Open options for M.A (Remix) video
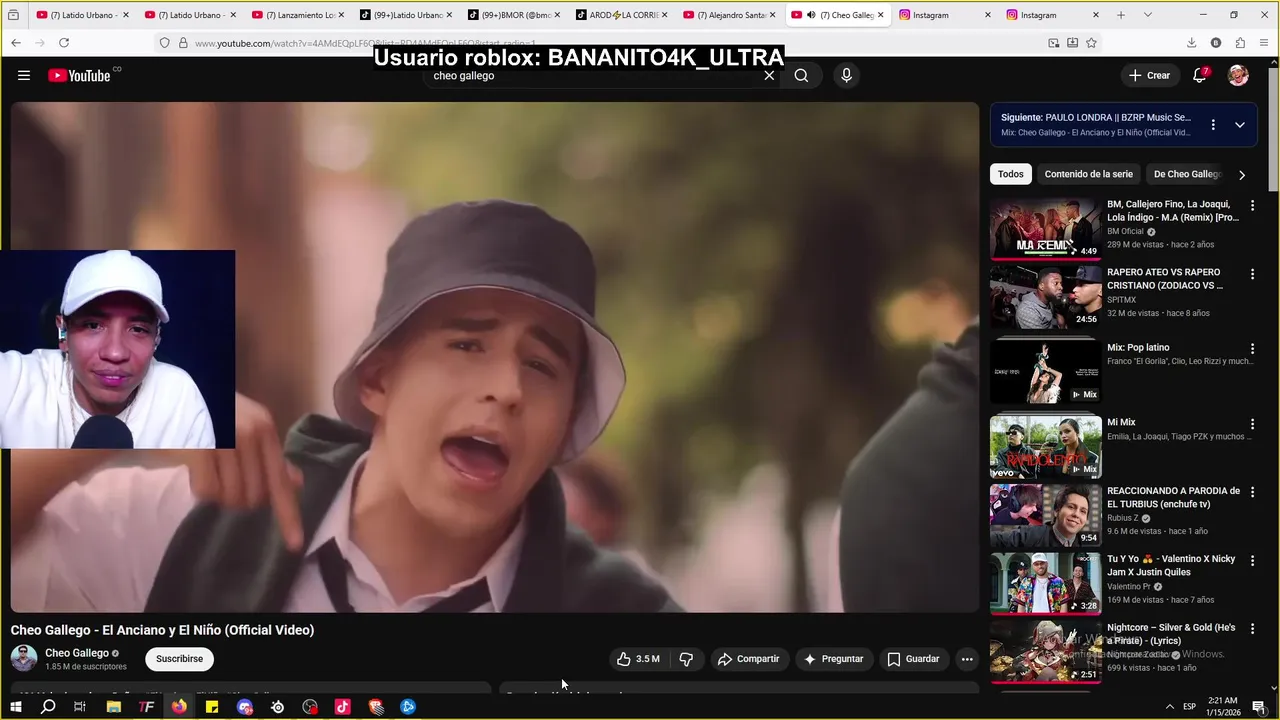Screen dimensions: 1280x720 1252,205
